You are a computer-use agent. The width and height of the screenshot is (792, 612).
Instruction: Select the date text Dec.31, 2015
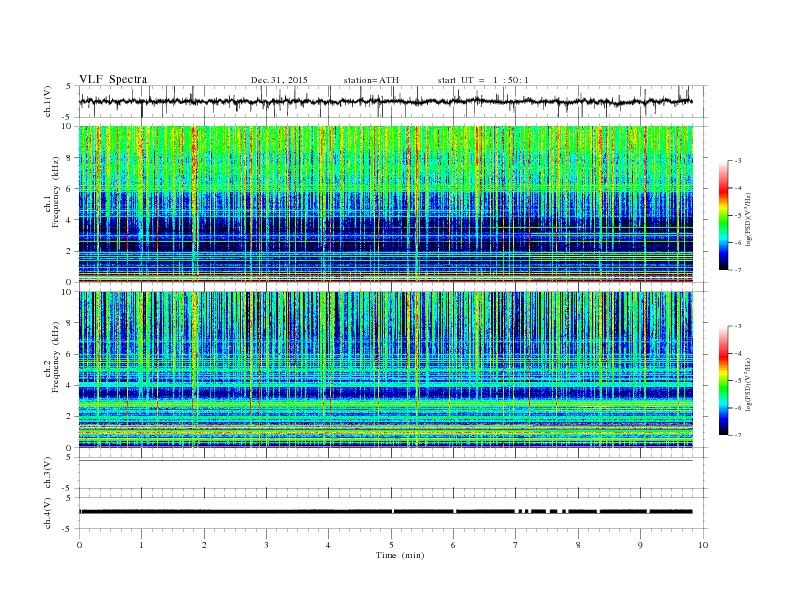pyautogui.click(x=279, y=80)
